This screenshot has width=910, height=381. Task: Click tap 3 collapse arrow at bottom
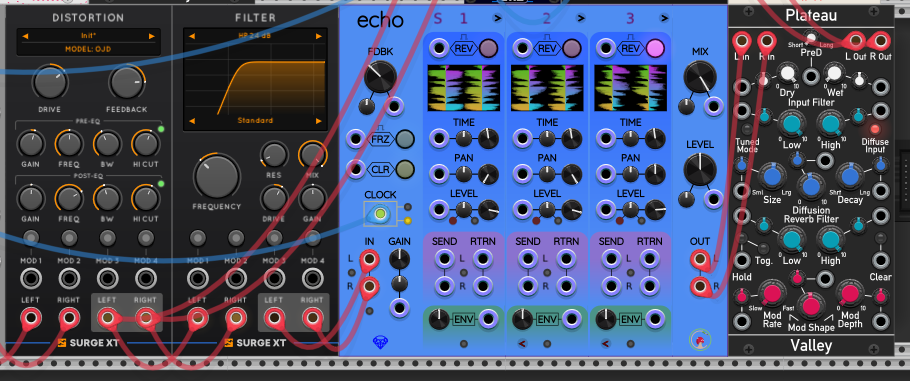(x=605, y=344)
